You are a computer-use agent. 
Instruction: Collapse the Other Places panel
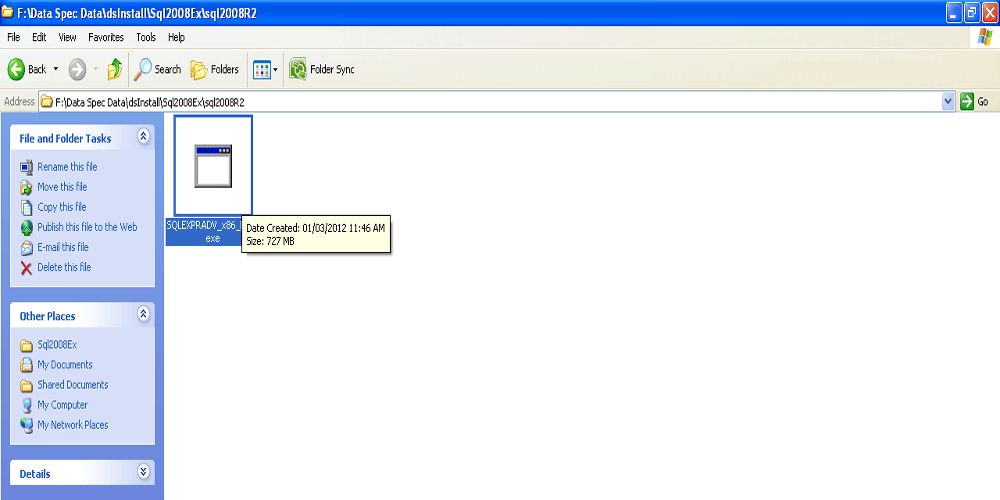click(143, 313)
